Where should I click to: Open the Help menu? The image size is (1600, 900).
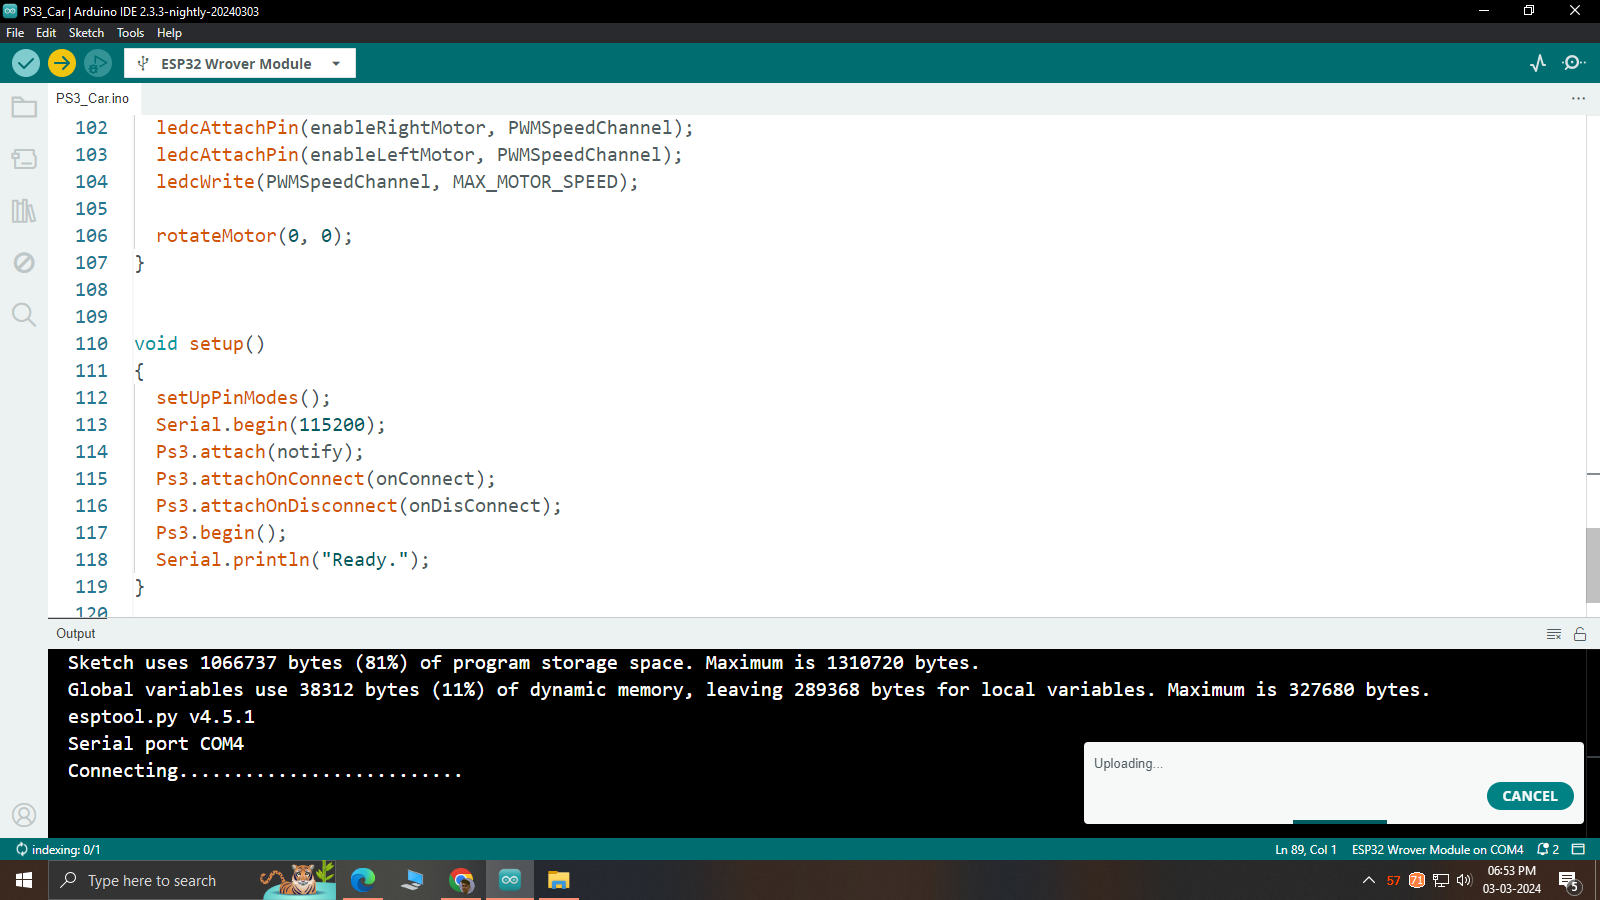click(169, 33)
